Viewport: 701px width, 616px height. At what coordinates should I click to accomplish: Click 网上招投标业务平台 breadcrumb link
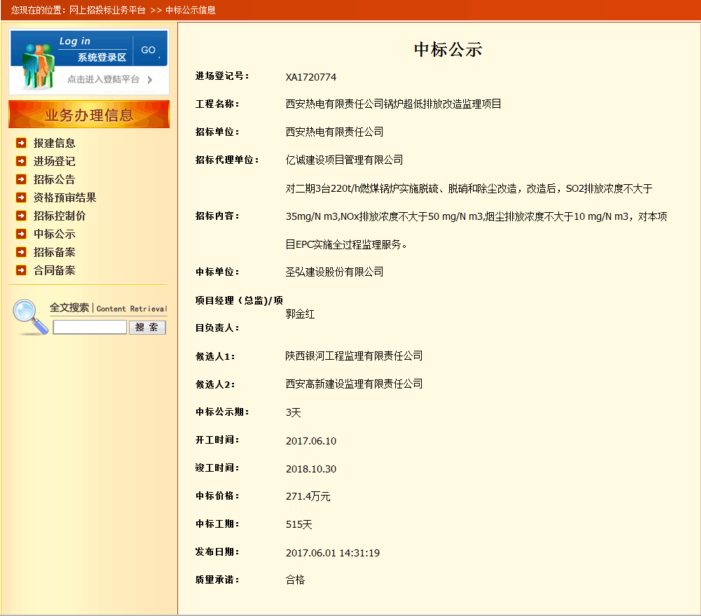(107, 10)
